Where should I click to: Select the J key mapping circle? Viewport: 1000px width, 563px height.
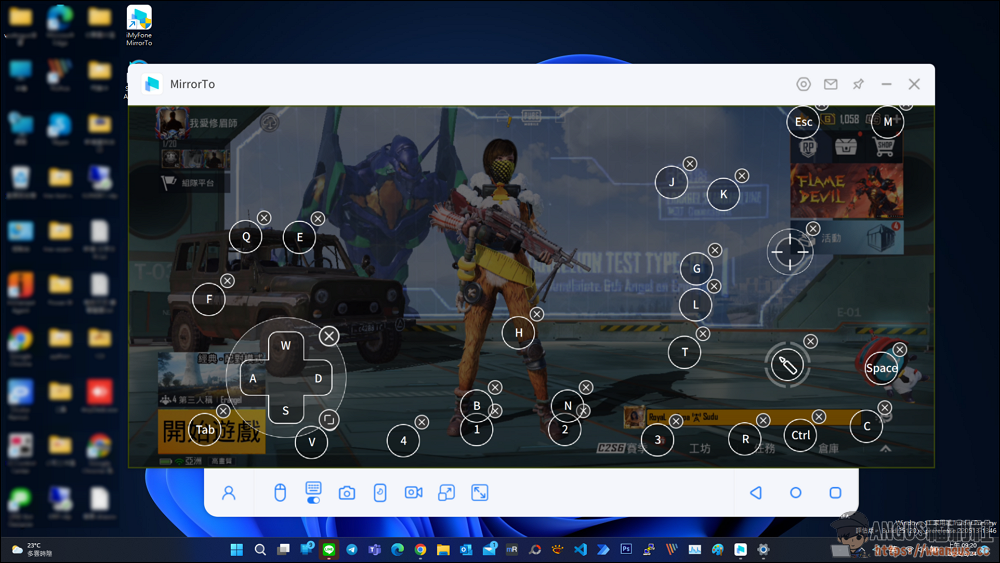tap(671, 182)
